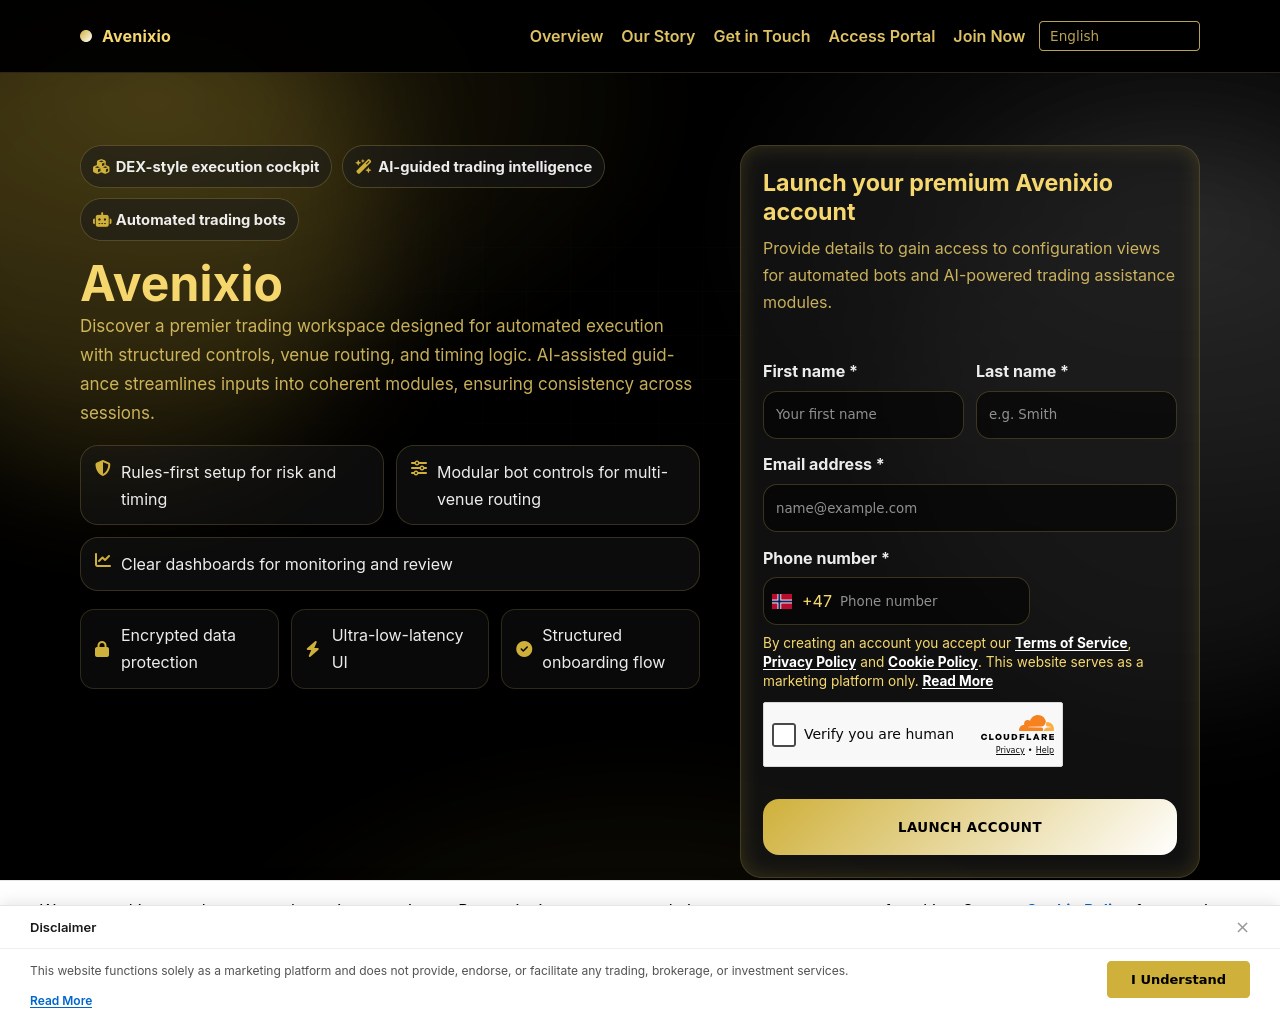
Task: Click the DEX-style execution cockpit cubes icon
Action: coord(101,167)
